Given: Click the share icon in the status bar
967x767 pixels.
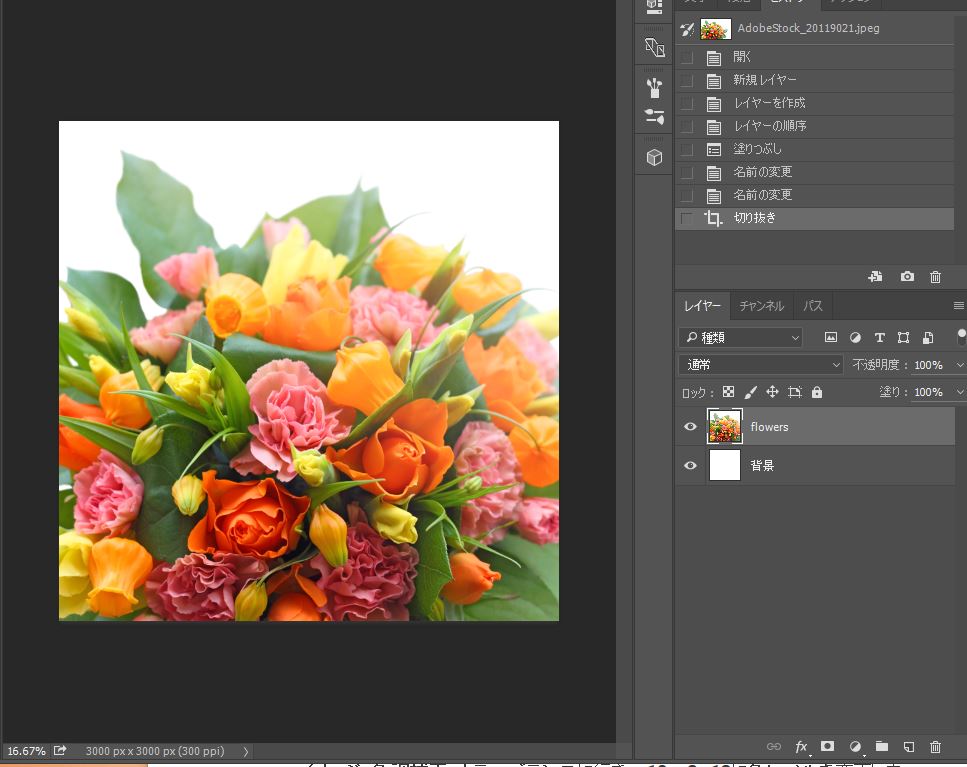Looking at the screenshot, I should (x=60, y=750).
